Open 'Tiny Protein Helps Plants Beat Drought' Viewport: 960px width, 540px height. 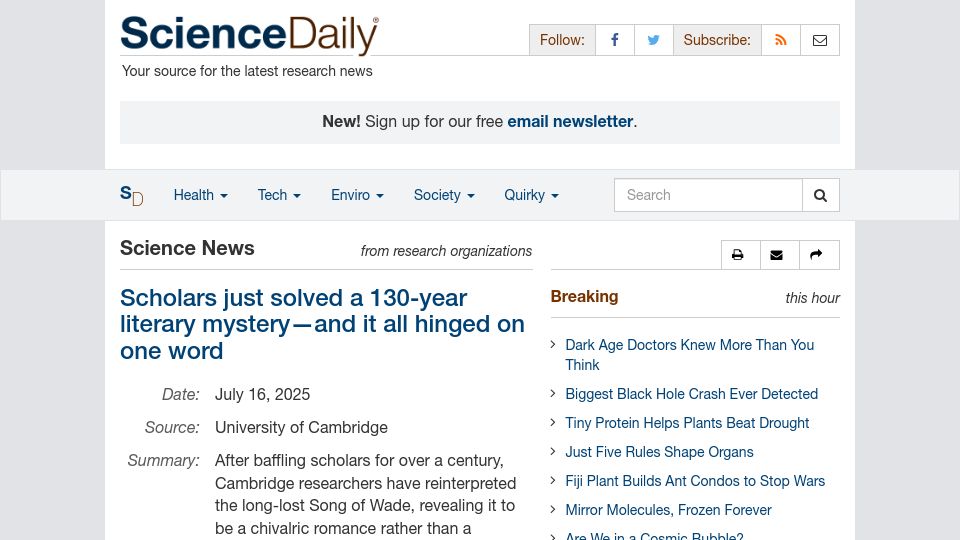(x=687, y=423)
